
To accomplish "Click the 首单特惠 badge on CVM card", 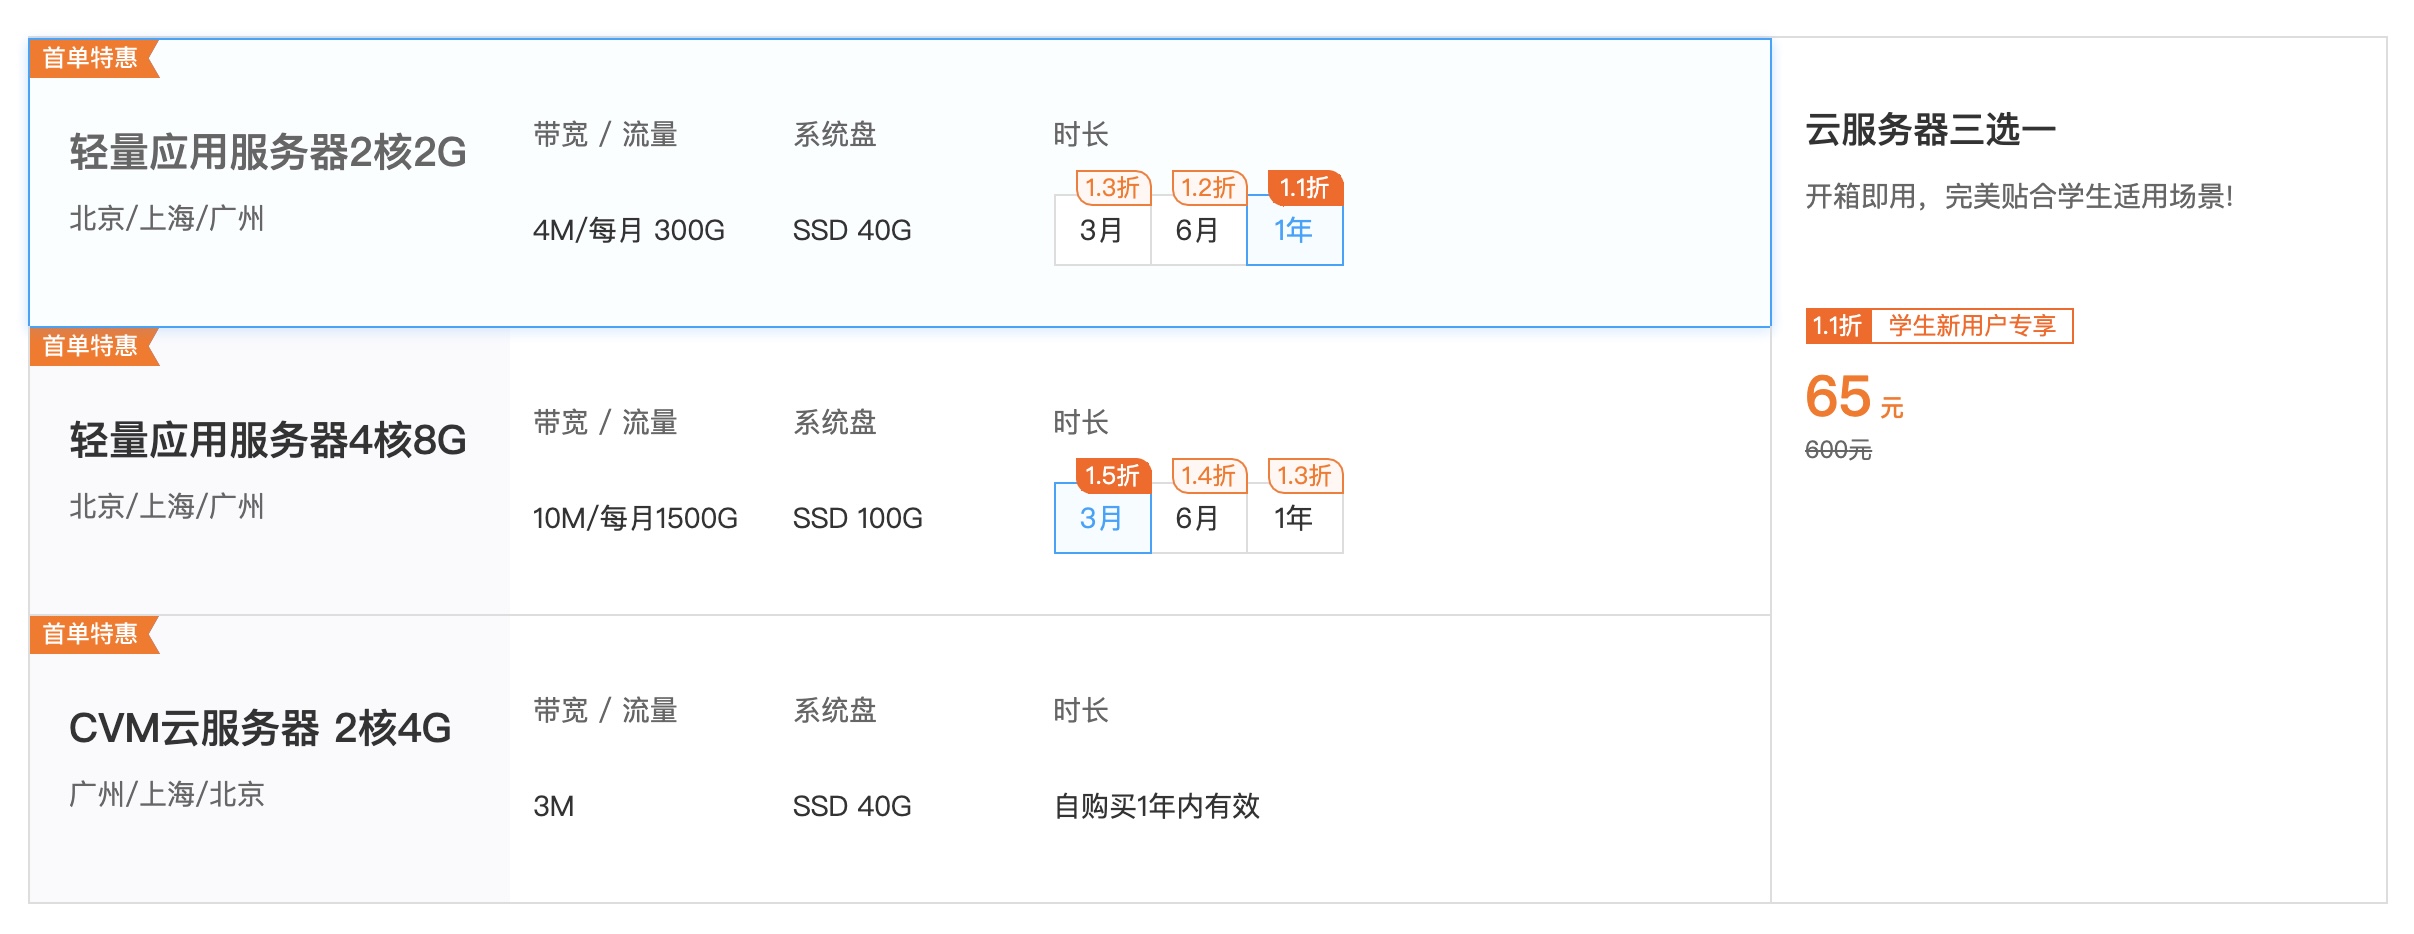I will 88,636.
